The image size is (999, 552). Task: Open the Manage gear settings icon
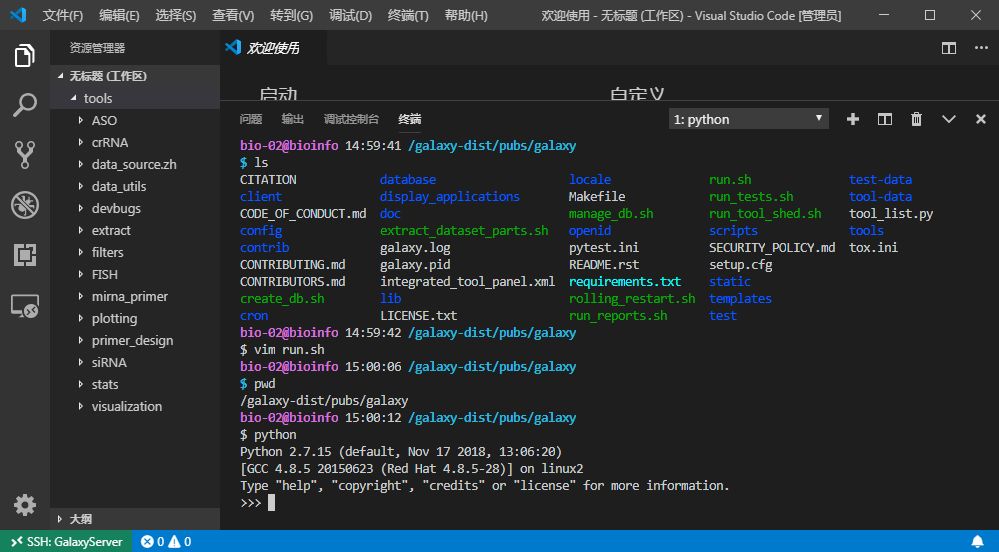24,505
